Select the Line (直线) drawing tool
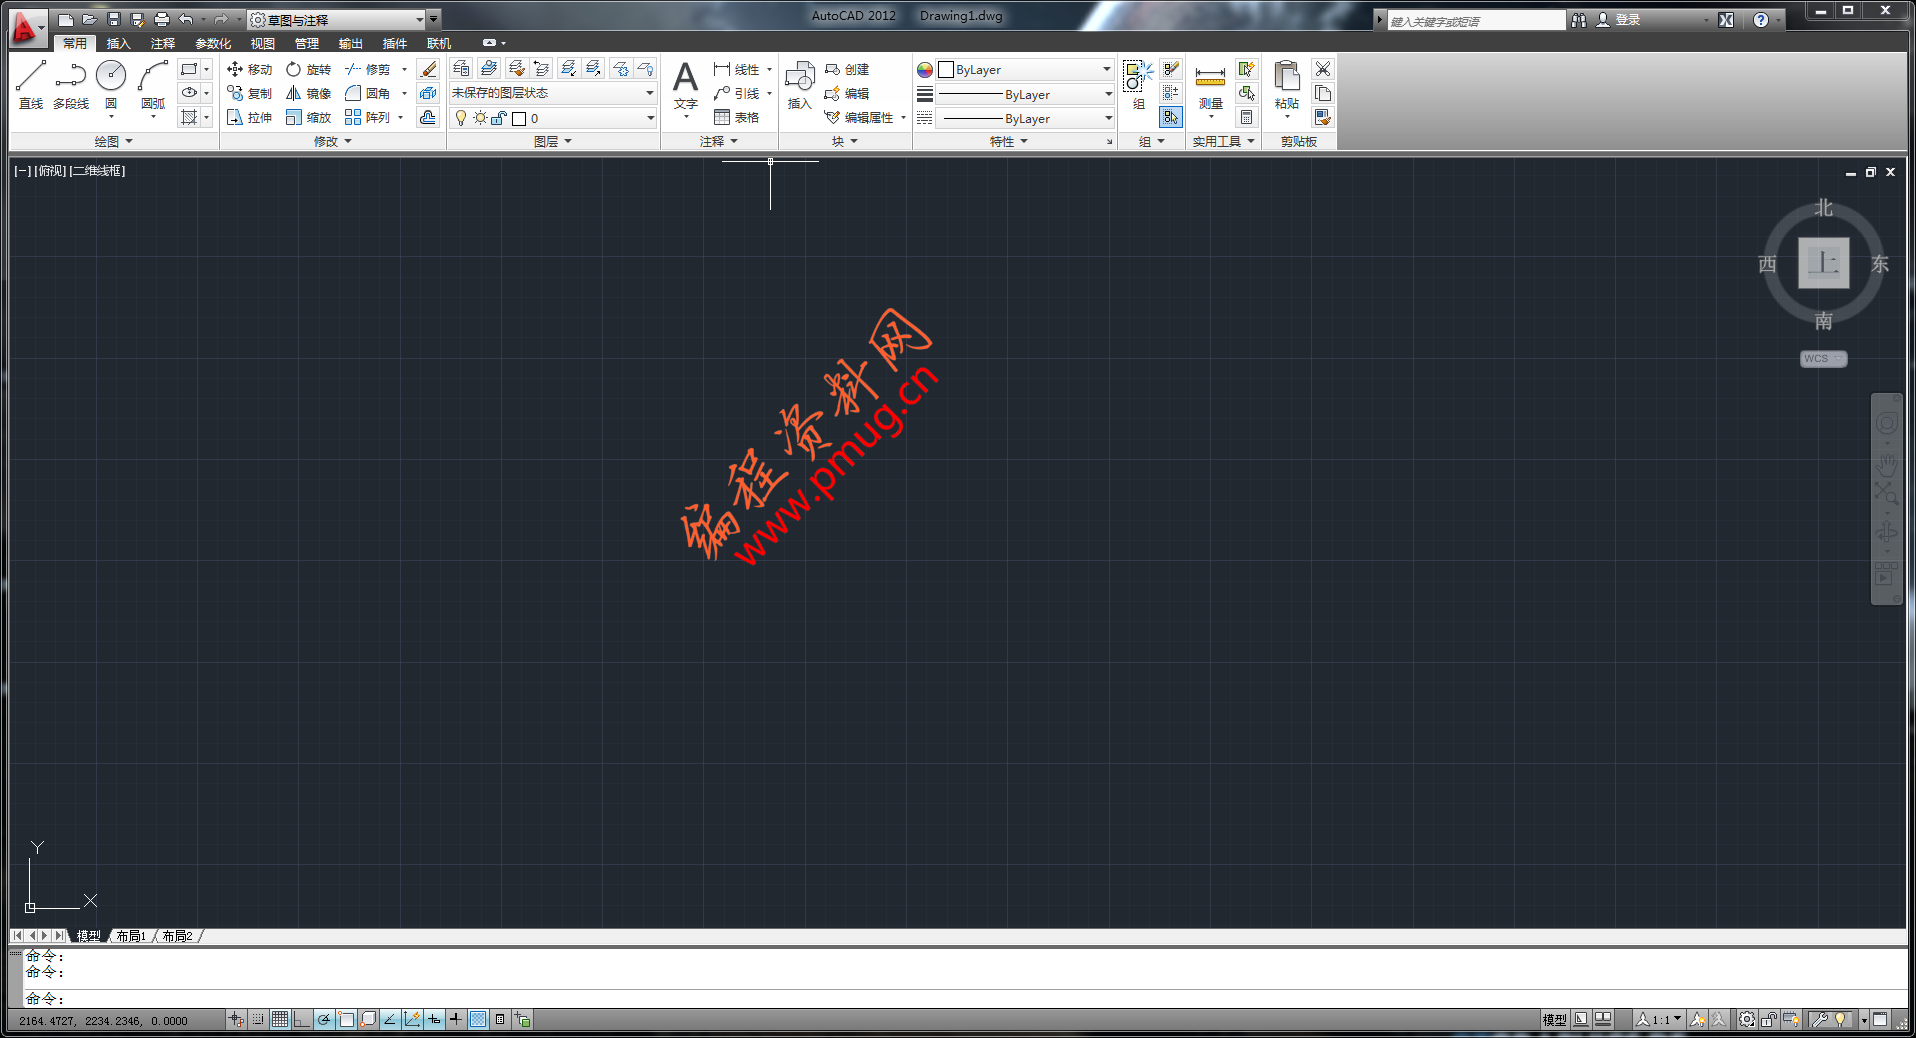 tap(31, 84)
